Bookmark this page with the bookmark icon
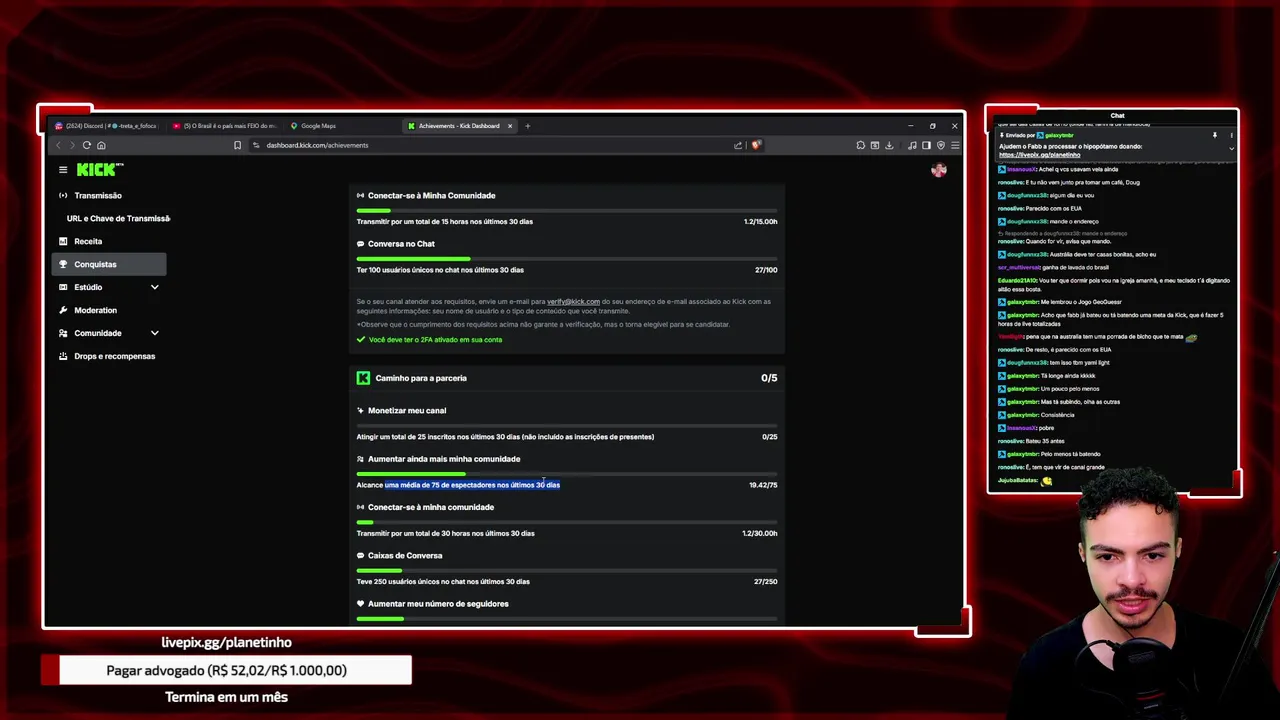 click(x=237, y=145)
